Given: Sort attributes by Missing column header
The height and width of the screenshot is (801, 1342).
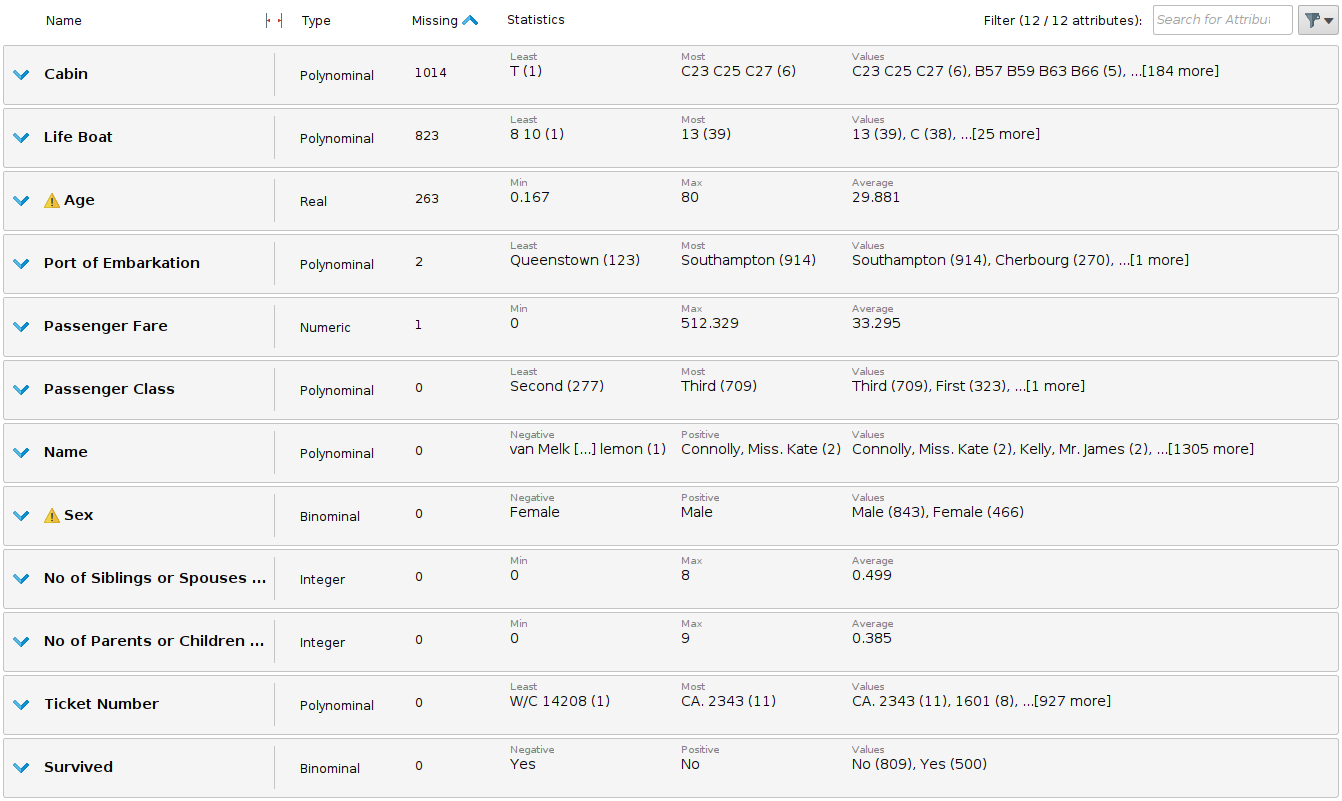Looking at the screenshot, I should click(434, 21).
